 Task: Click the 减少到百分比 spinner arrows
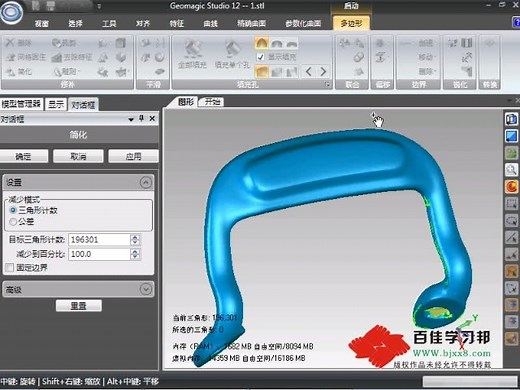pos(135,254)
